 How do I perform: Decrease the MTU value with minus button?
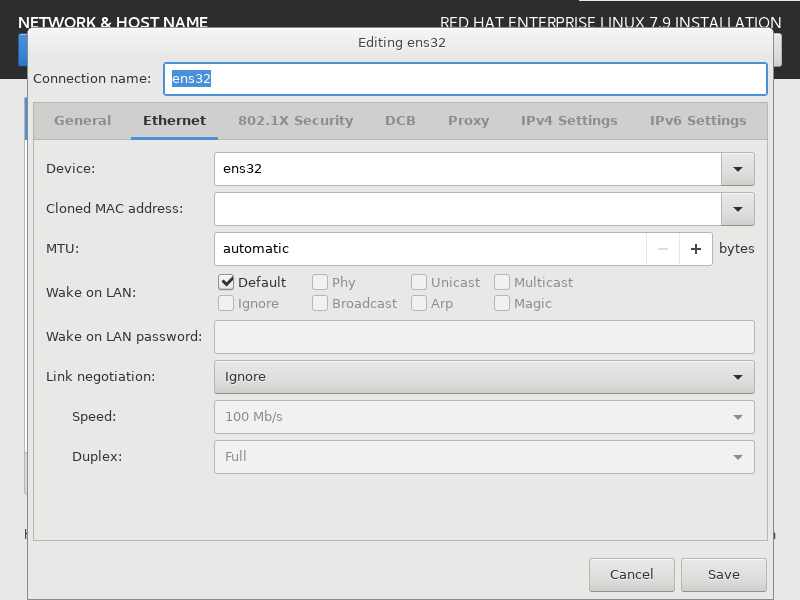[663, 248]
